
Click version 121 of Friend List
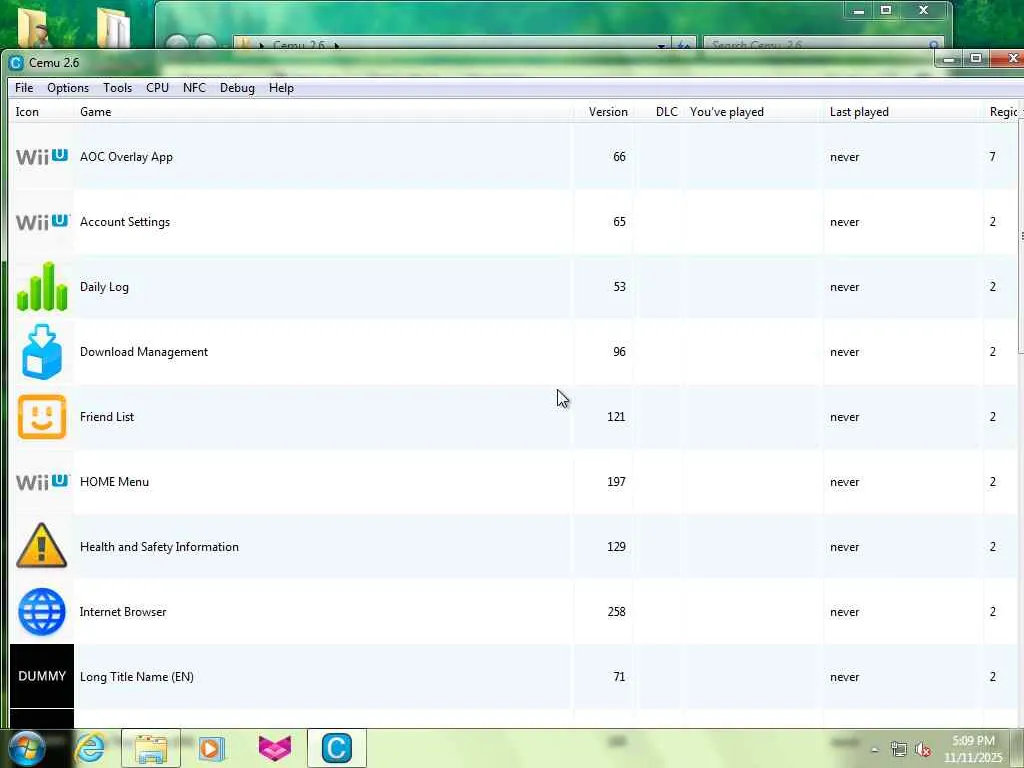(616, 417)
